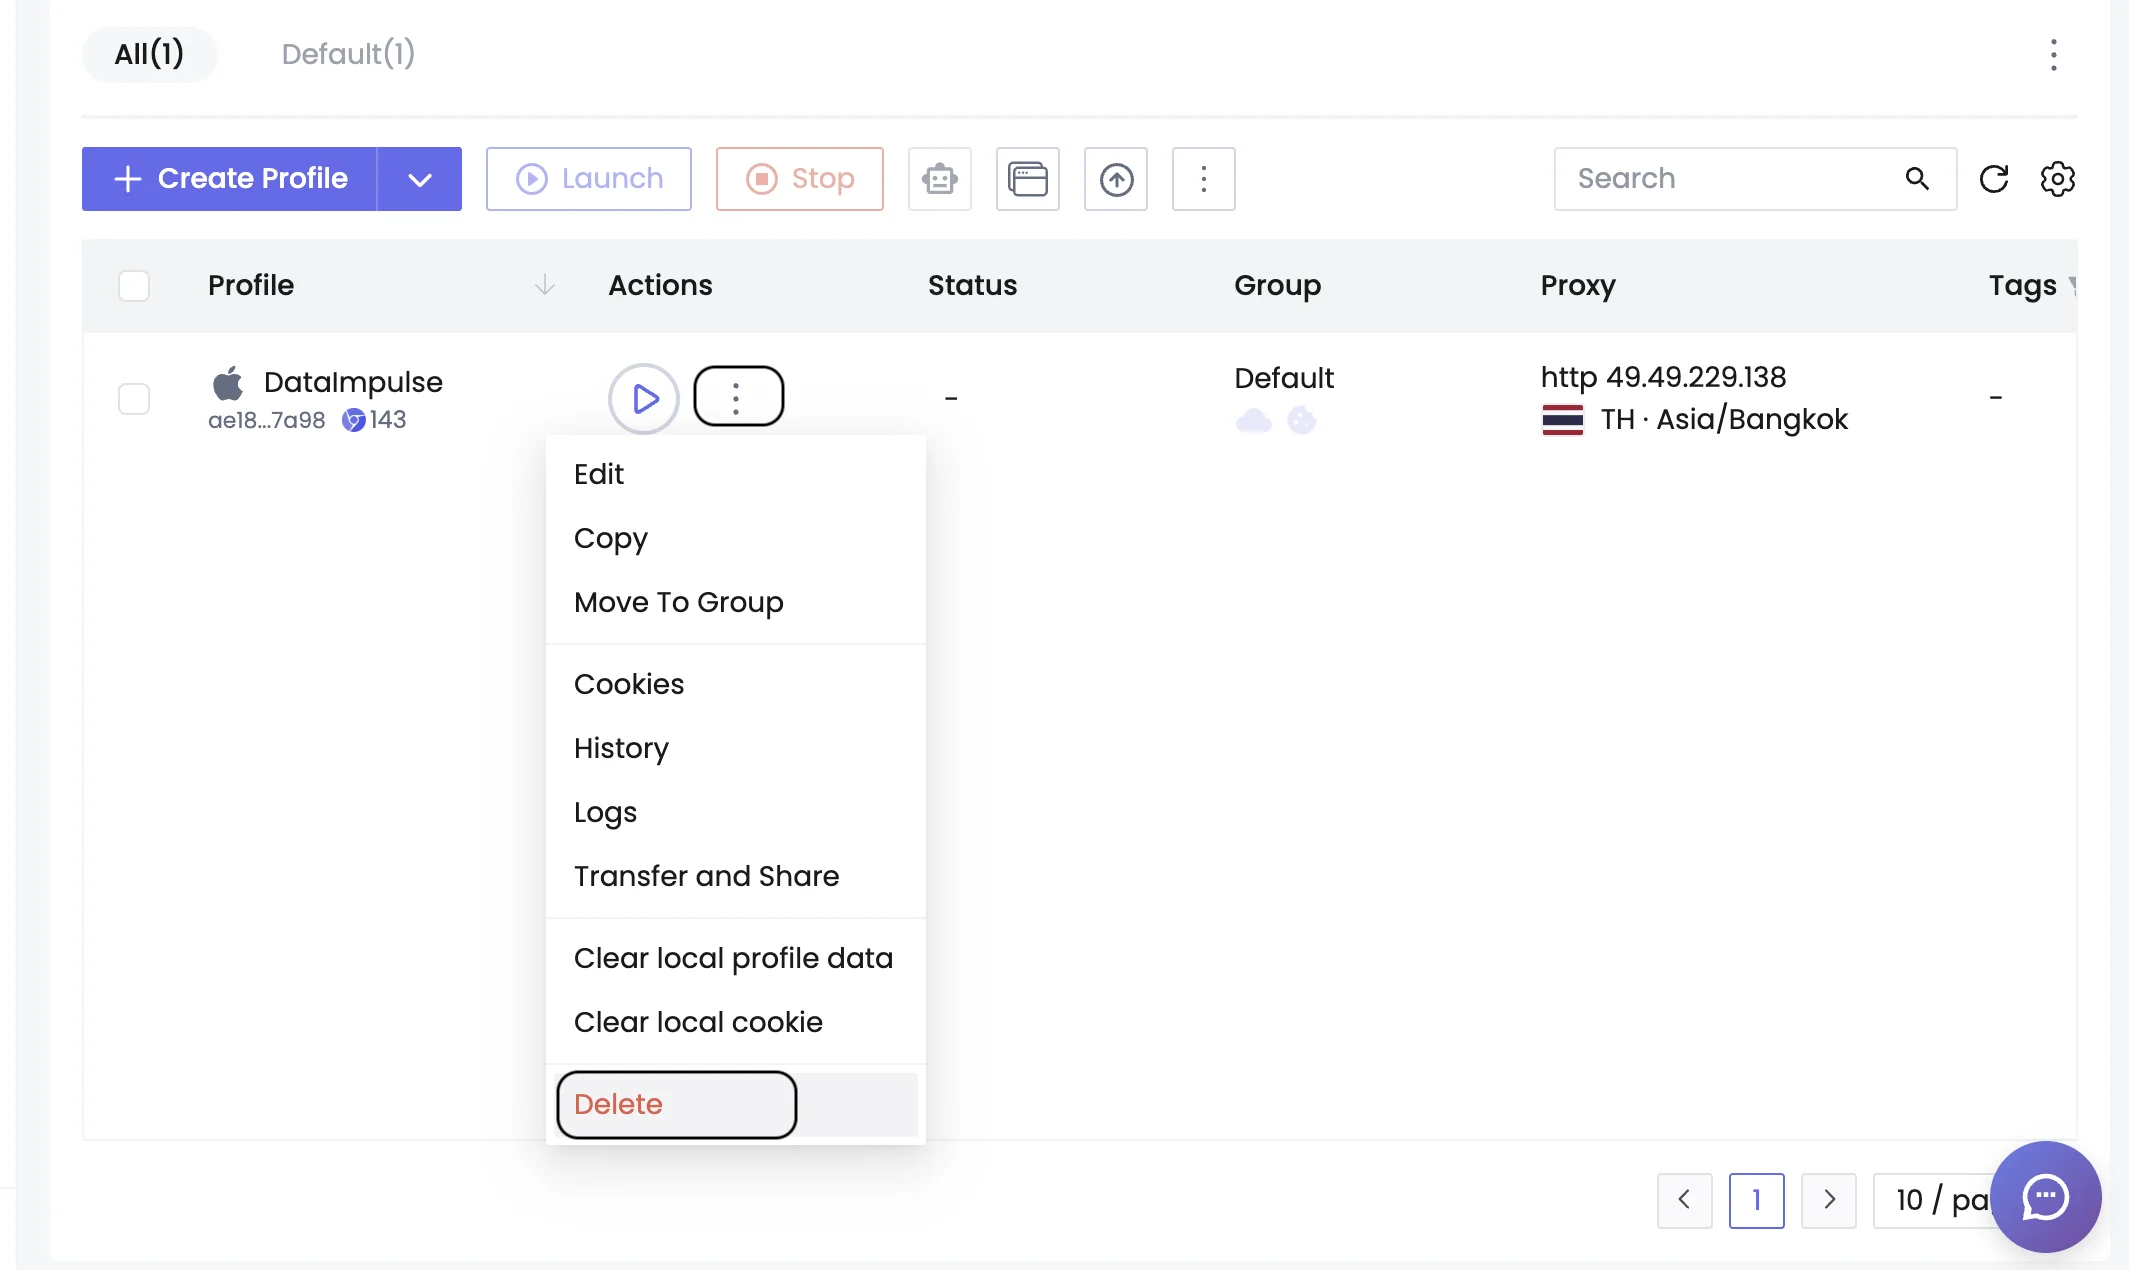Switch to the Default(1) tab
The image size is (2129, 1270).
pyautogui.click(x=348, y=54)
